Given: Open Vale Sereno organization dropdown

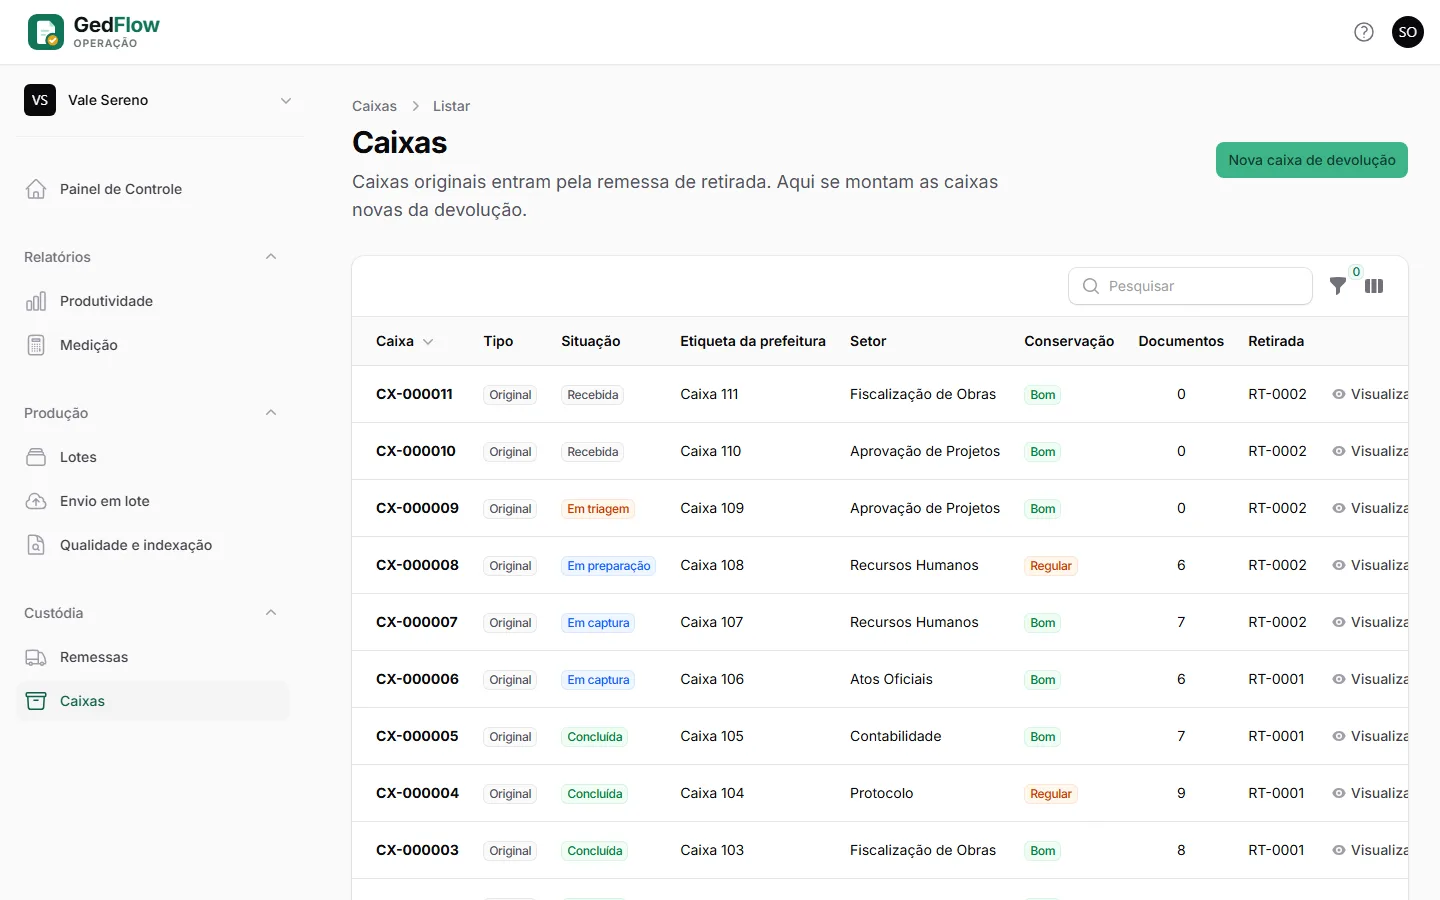Looking at the screenshot, I should [x=160, y=100].
